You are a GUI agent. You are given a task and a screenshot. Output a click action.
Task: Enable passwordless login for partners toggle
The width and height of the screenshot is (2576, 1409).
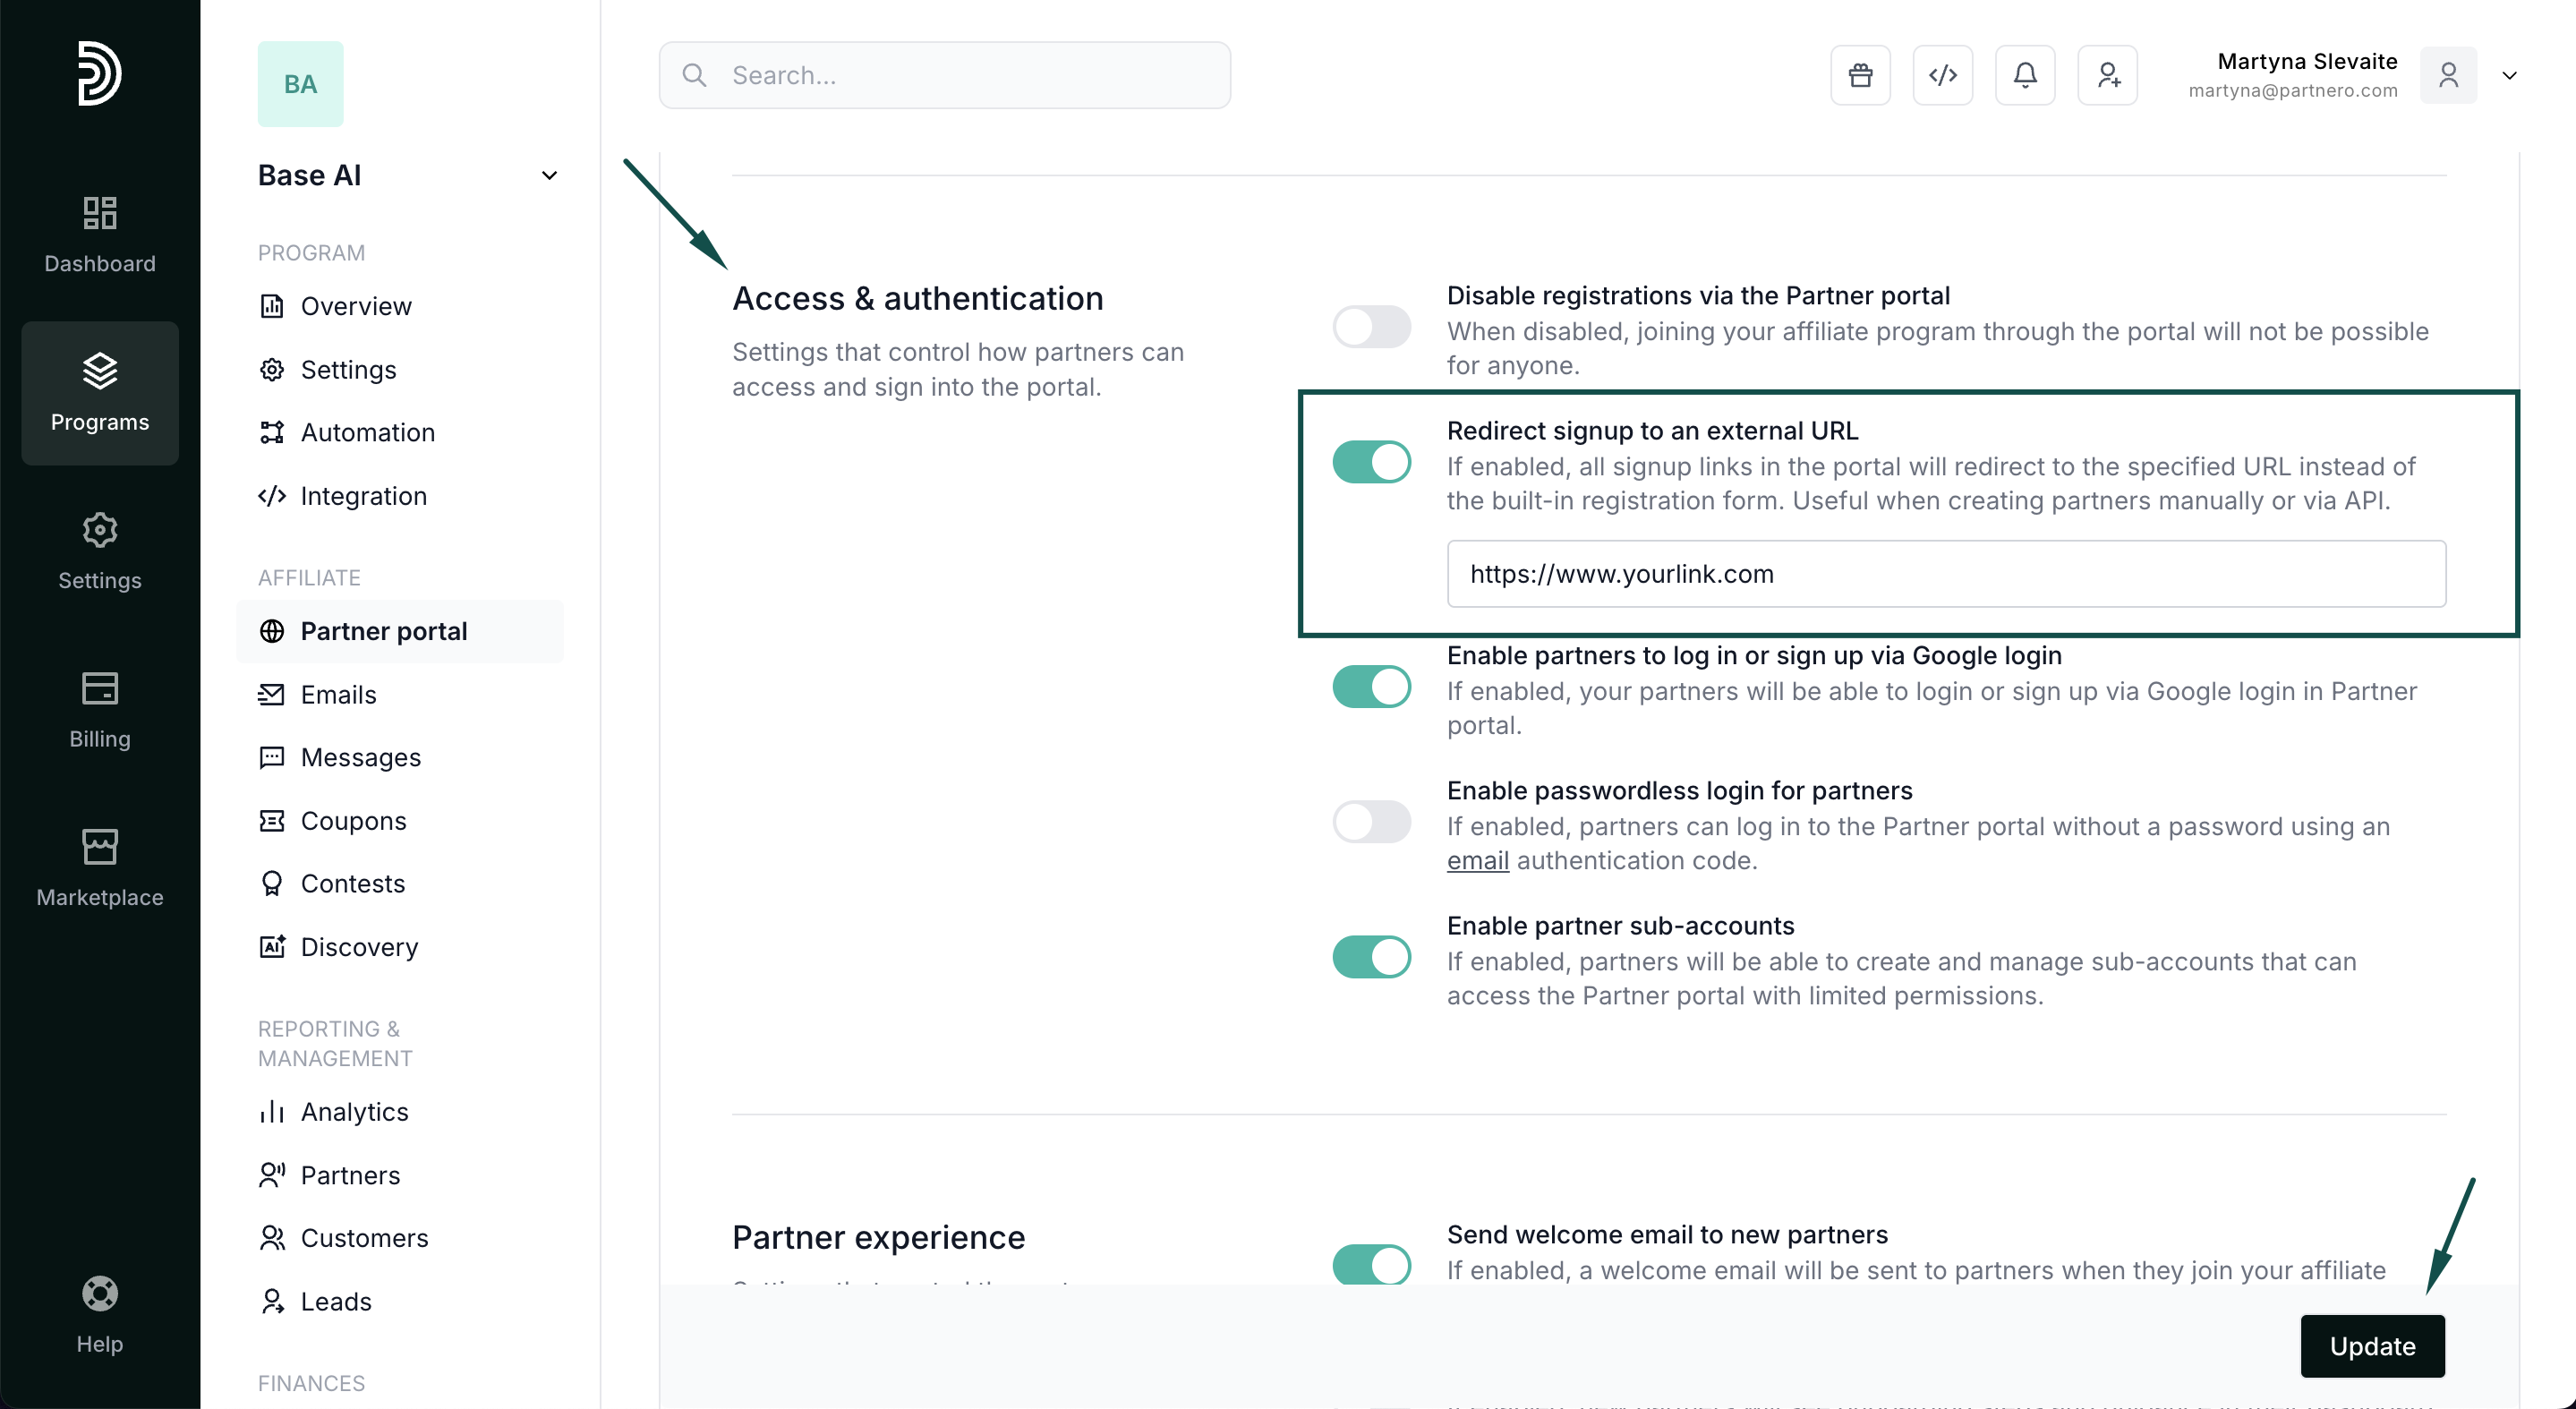tap(1371, 822)
